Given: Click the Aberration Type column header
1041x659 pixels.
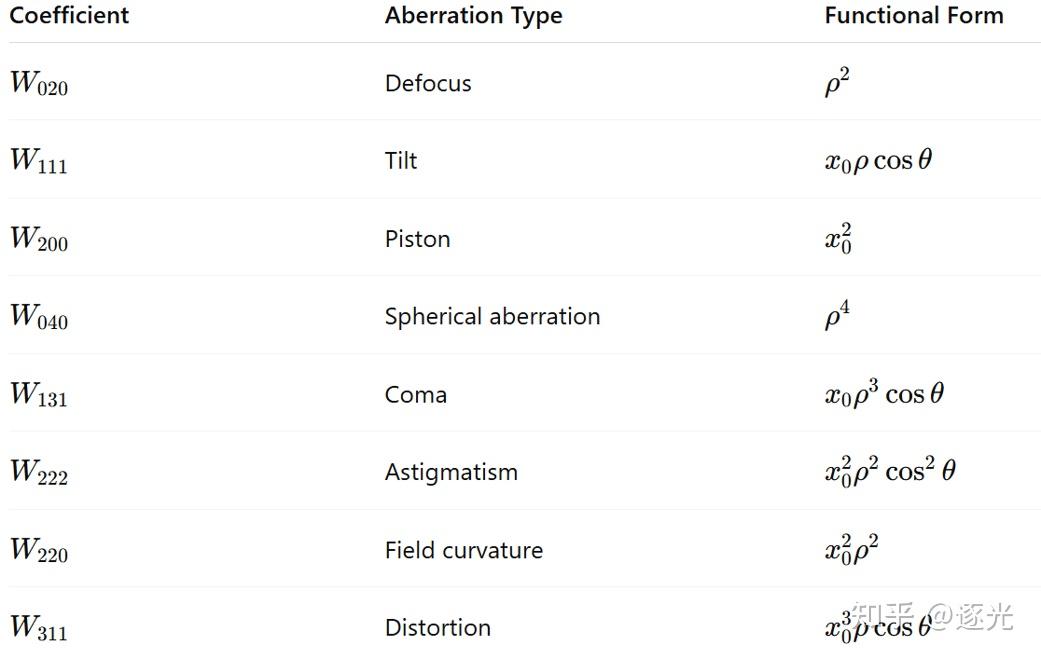Looking at the screenshot, I should 473,16.
